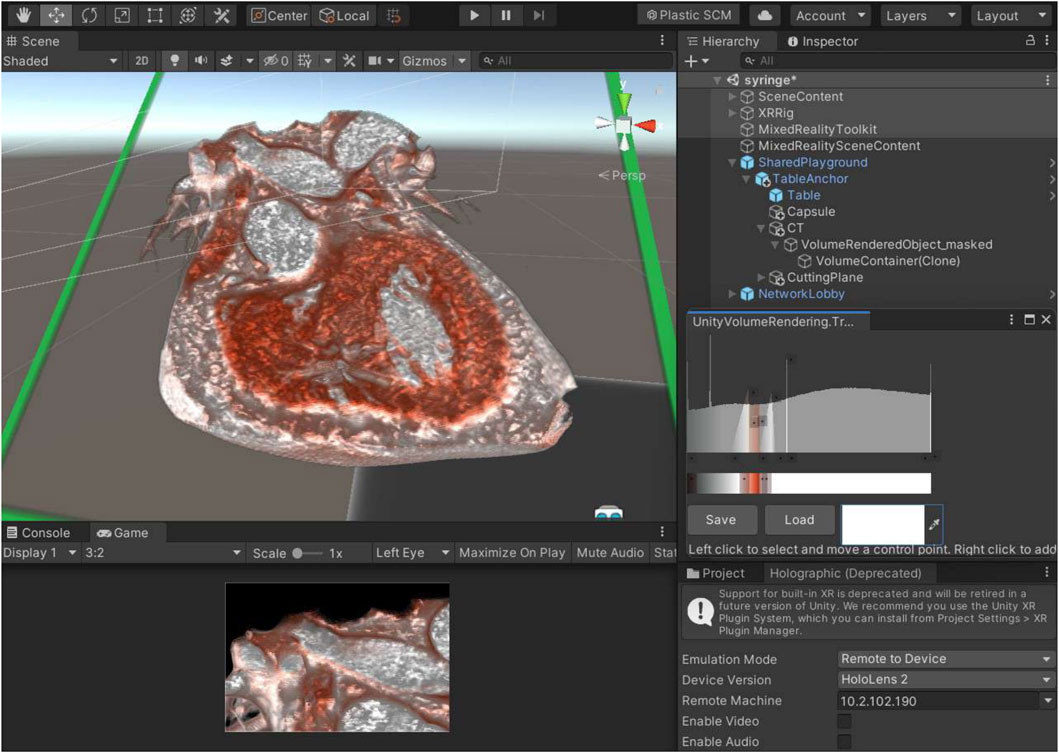Viewport: 1059px width, 753px height.
Task: Click the Save button
Action: coord(720,520)
